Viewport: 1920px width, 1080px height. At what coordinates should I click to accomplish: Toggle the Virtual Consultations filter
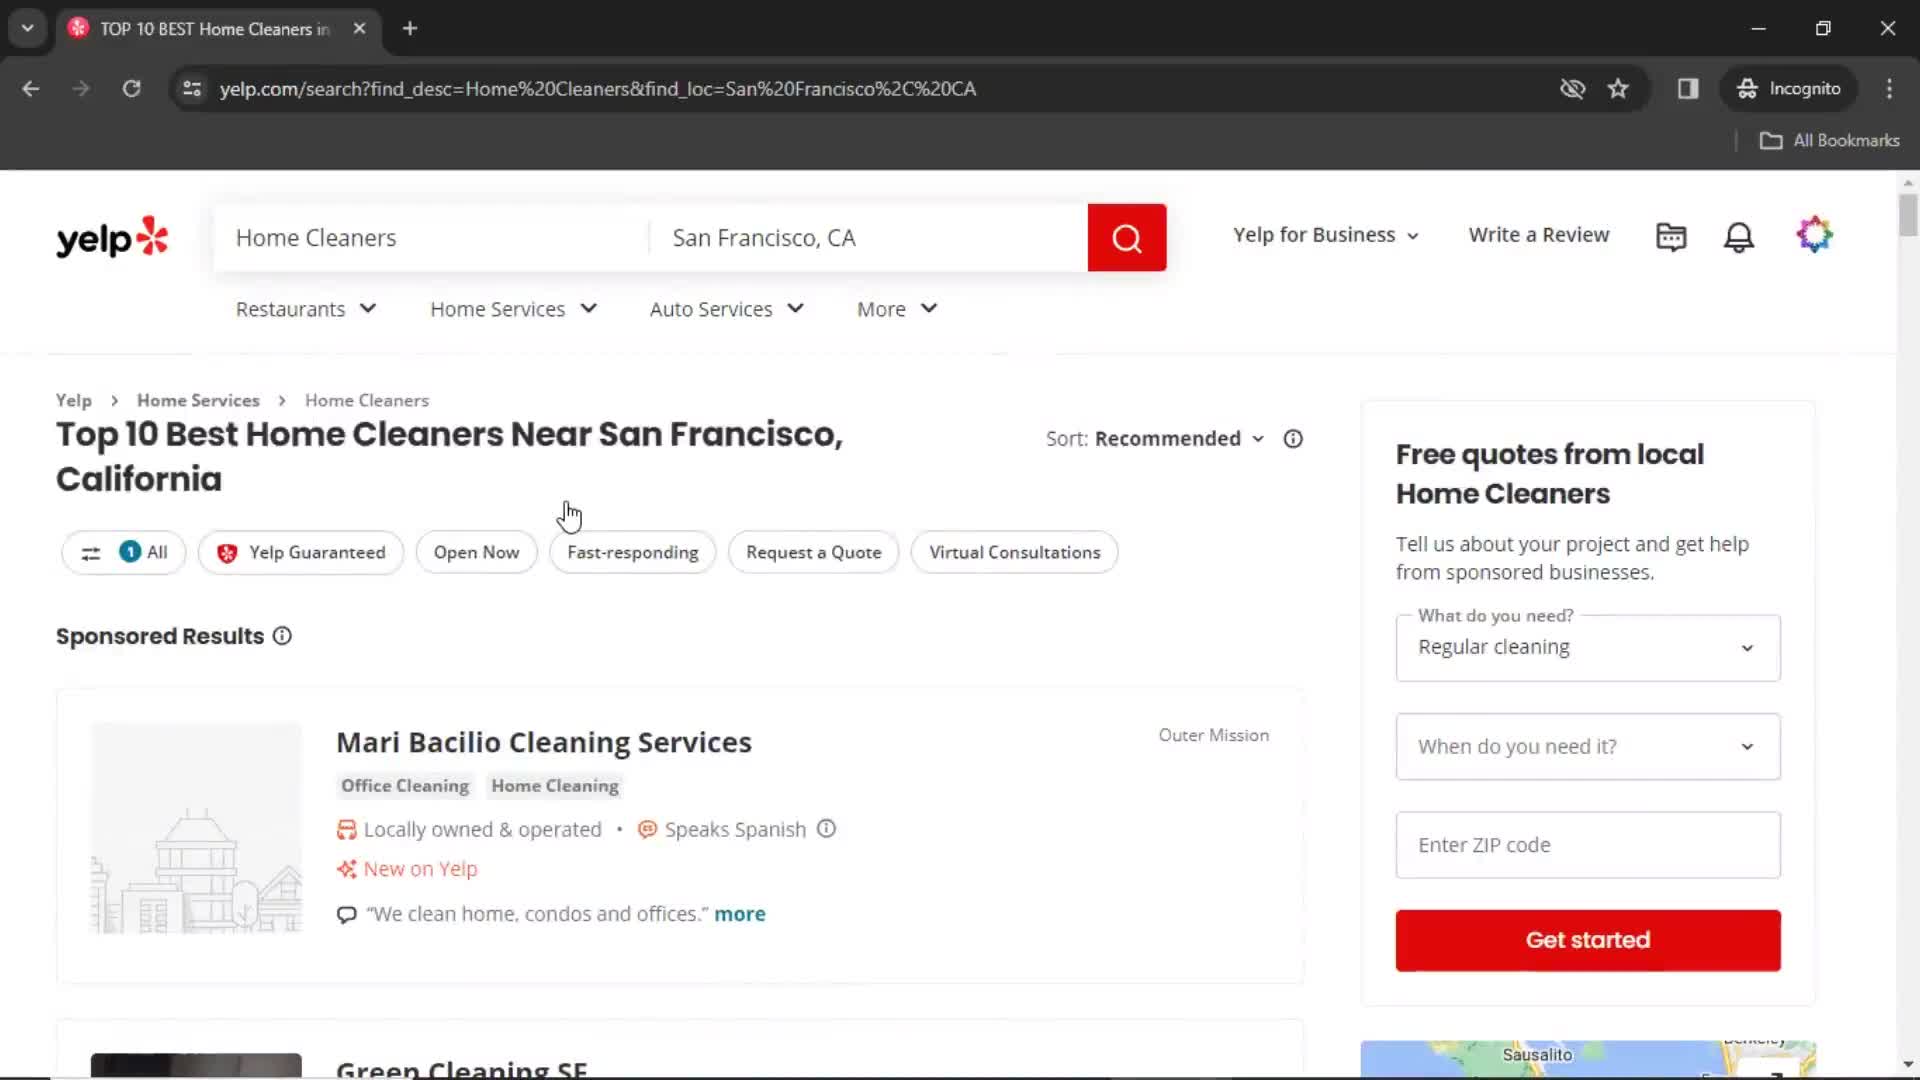point(1015,553)
